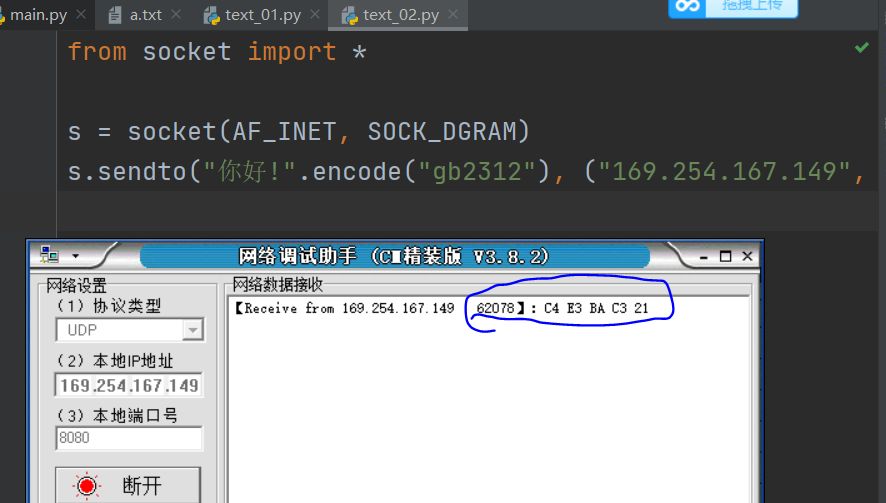Click the 网络调试助手 window title bar

[x=394, y=256]
